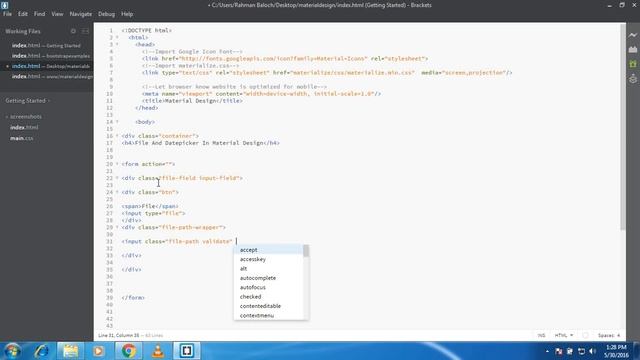640x360 pixels.
Task: Collapse the html tag fold at line 2
Action: pyautogui.click(x=117, y=38)
